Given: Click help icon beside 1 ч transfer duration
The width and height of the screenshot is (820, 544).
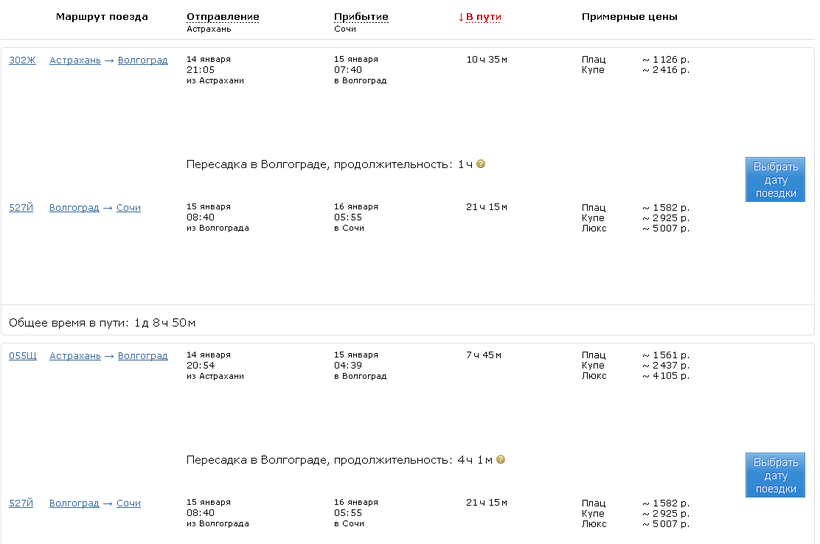Looking at the screenshot, I should point(481,164).
